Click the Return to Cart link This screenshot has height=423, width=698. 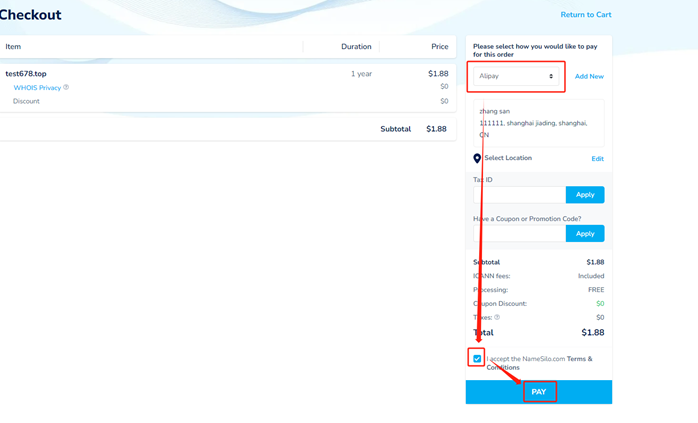pos(586,15)
